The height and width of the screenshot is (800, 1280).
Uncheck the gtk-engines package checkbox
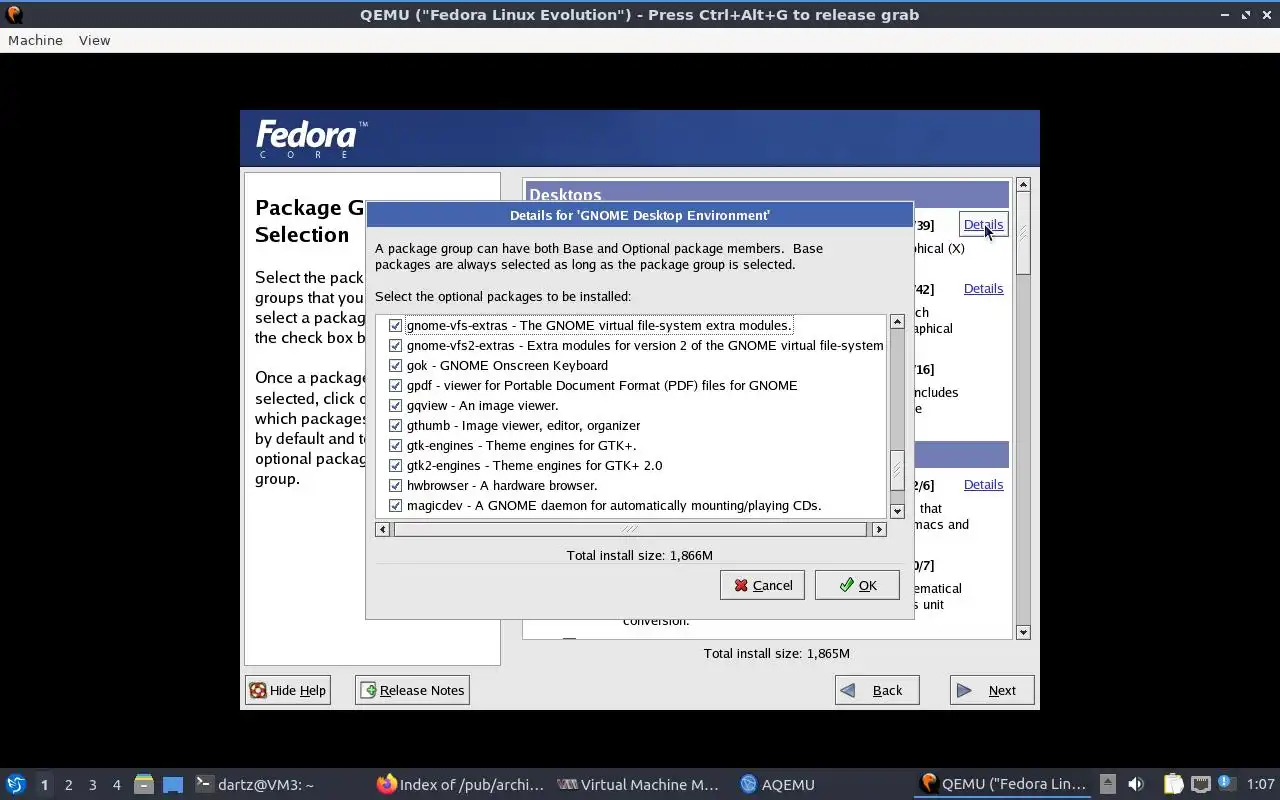click(395, 446)
